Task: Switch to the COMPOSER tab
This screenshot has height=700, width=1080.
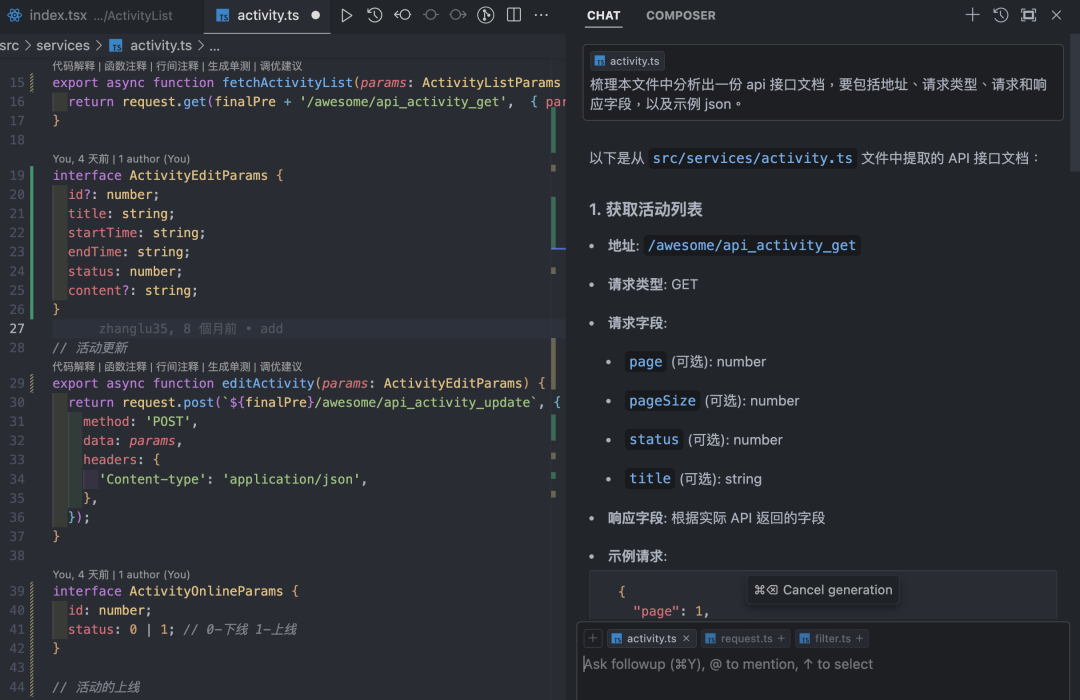Action: click(x=681, y=15)
